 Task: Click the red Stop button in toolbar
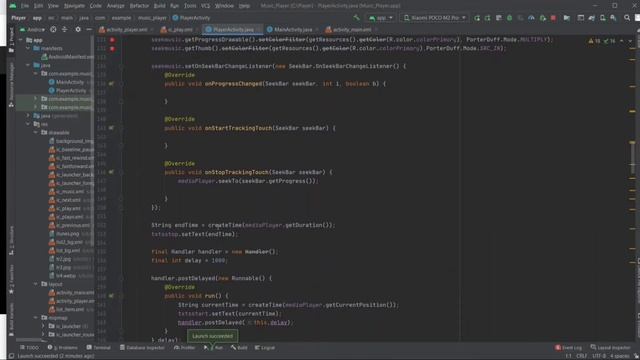coord(553,18)
